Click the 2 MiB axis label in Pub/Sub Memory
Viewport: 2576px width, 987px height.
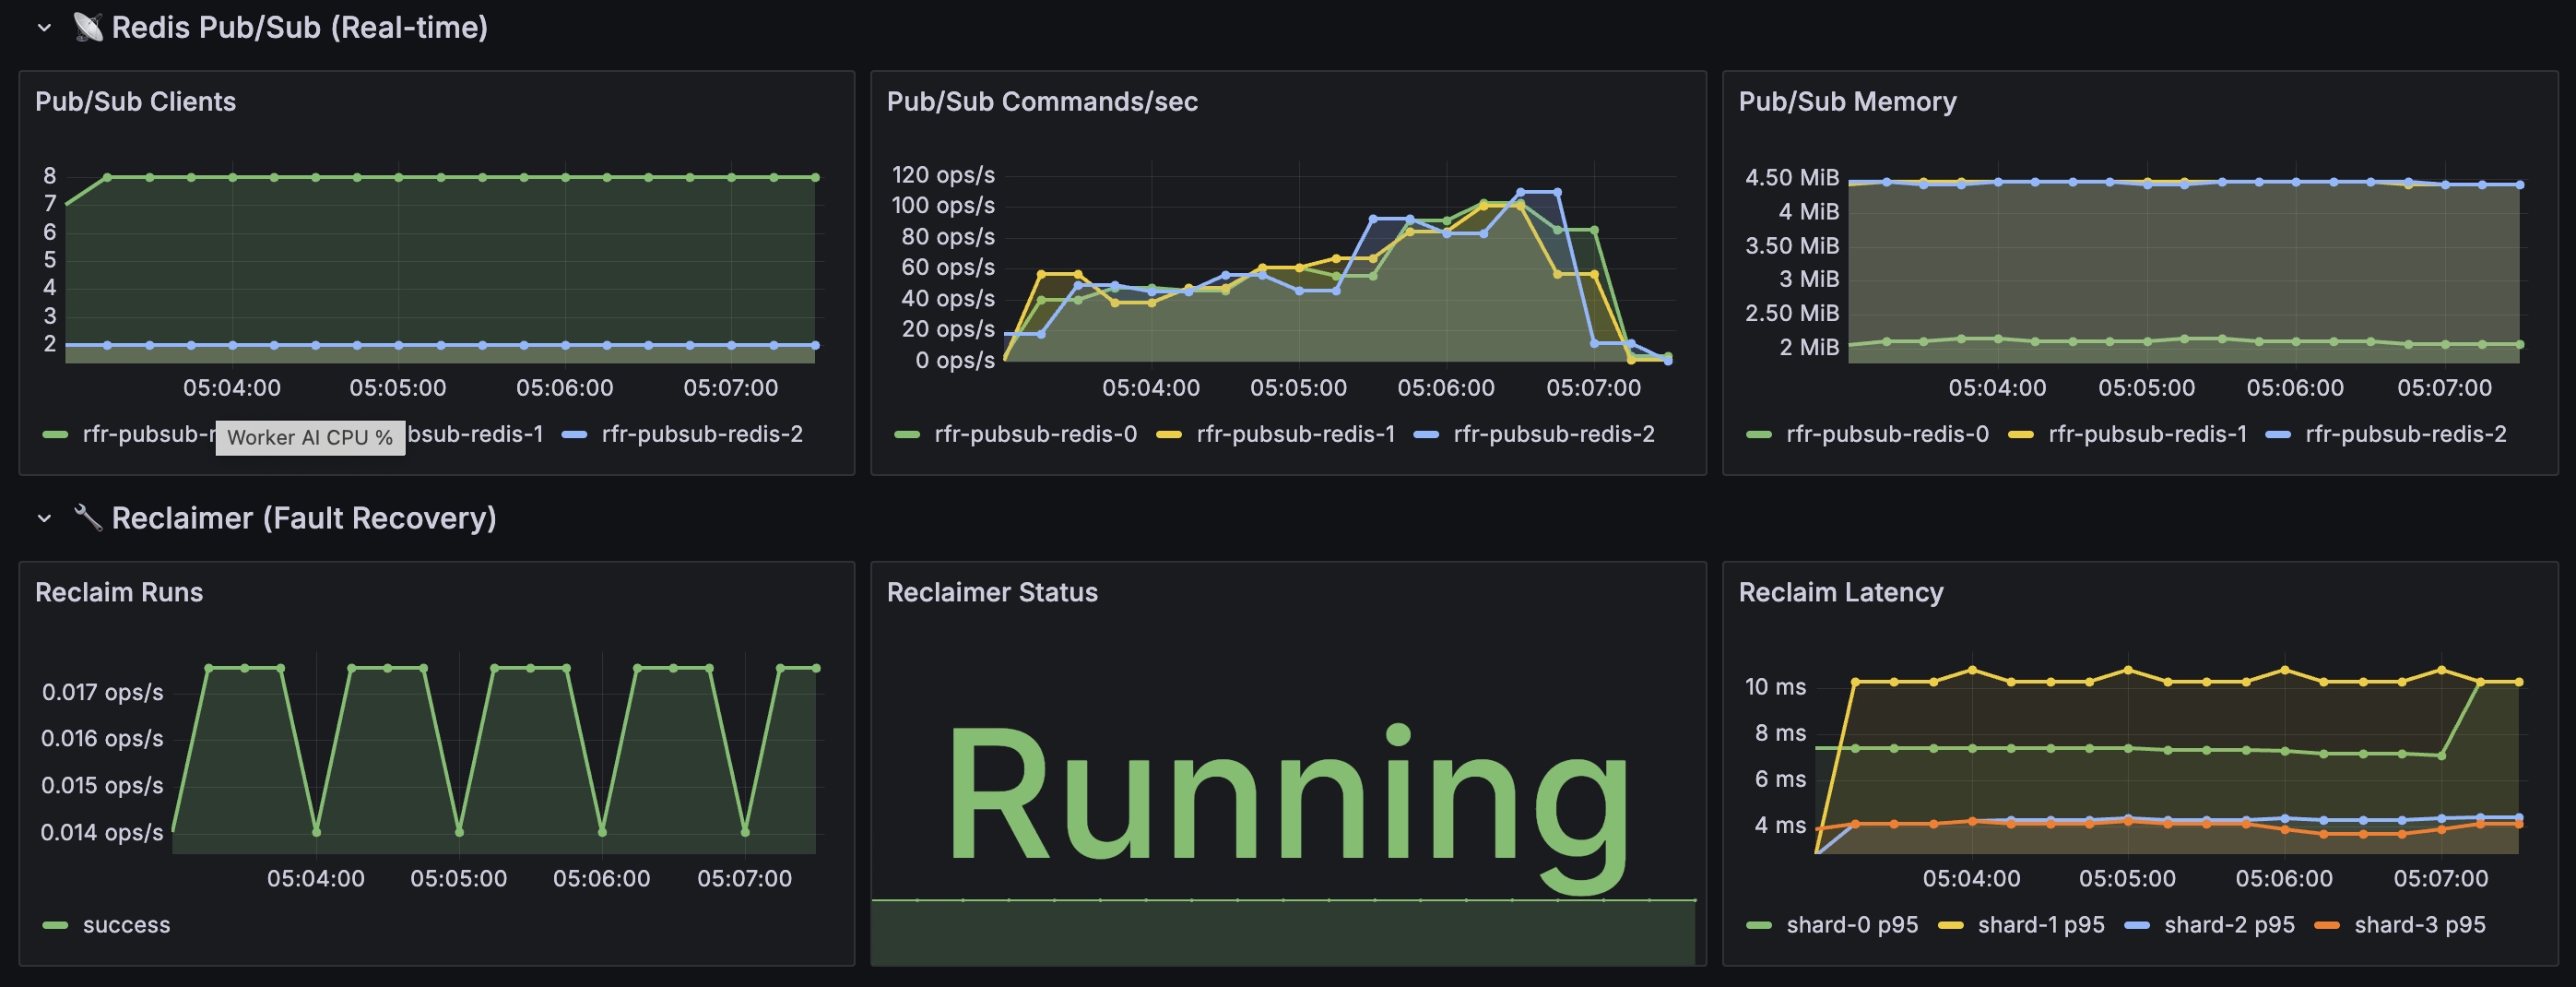[1809, 347]
